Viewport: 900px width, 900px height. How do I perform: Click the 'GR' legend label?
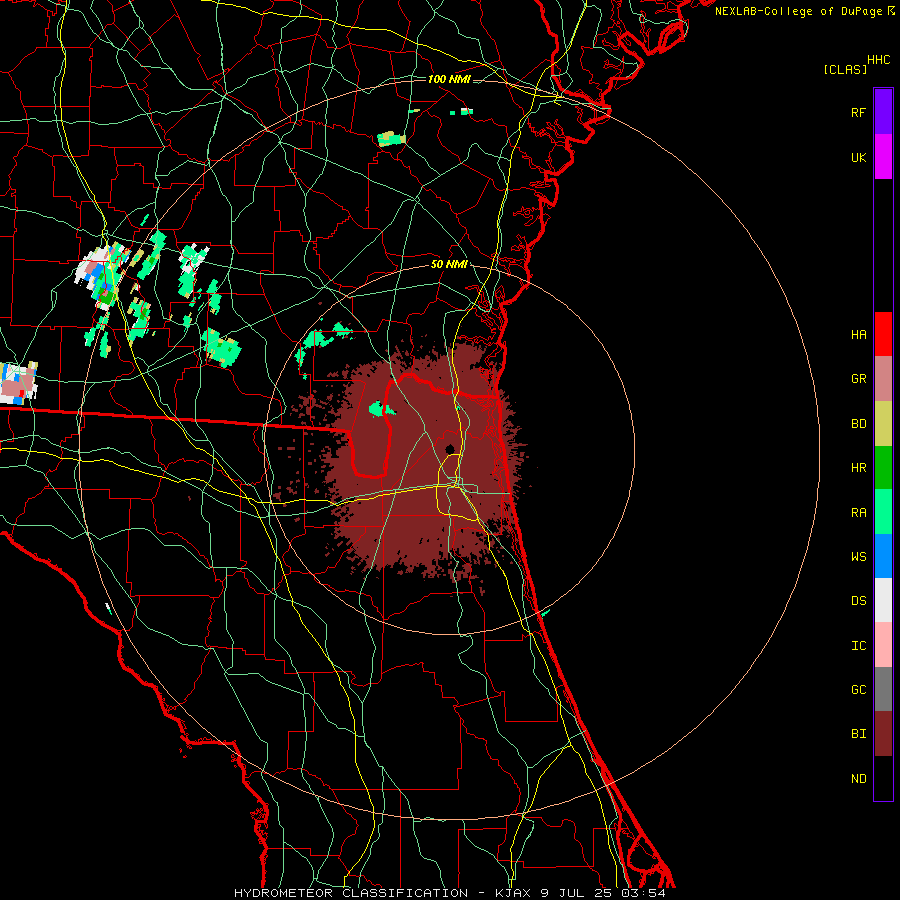point(858,379)
